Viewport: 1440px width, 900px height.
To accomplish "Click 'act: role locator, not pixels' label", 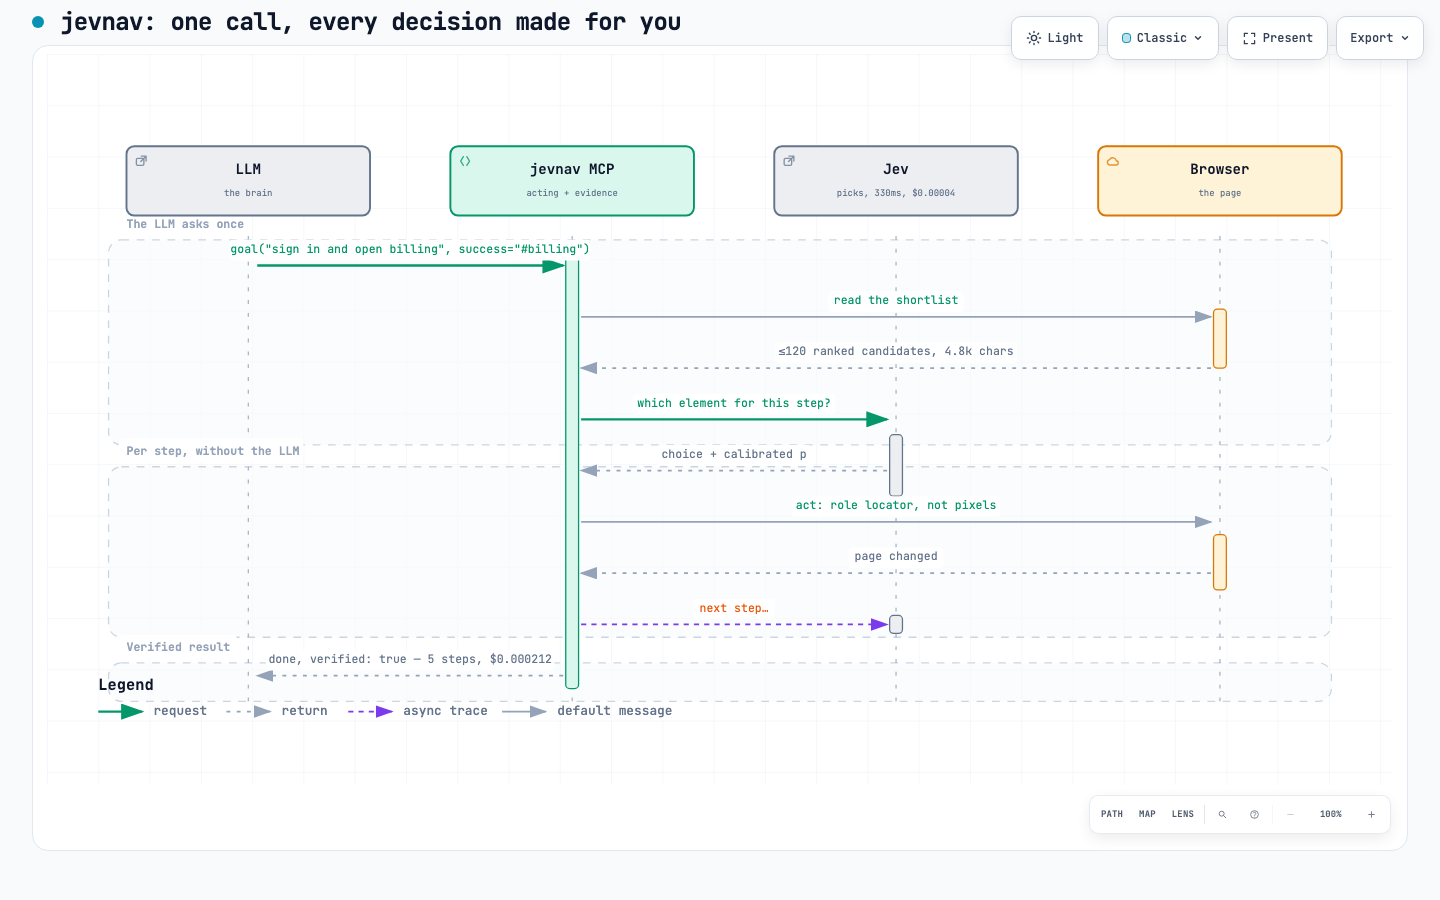I will [896, 505].
